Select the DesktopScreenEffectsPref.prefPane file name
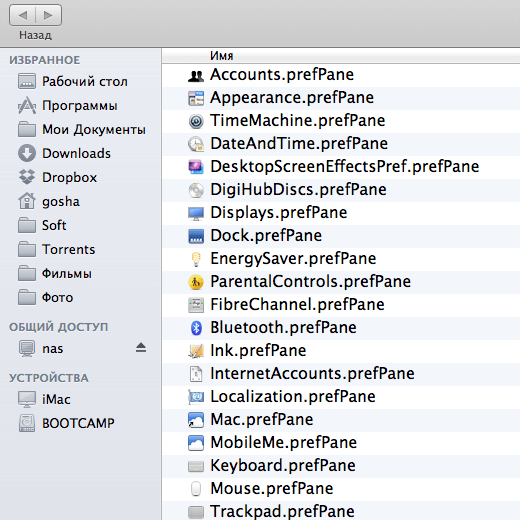The image size is (520, 520). tap(344, 167)
